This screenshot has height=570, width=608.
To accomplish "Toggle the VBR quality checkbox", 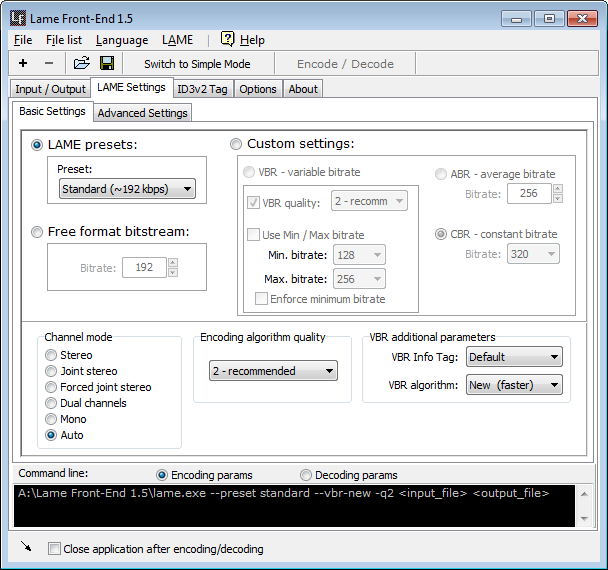I will (x=253, y=202).
